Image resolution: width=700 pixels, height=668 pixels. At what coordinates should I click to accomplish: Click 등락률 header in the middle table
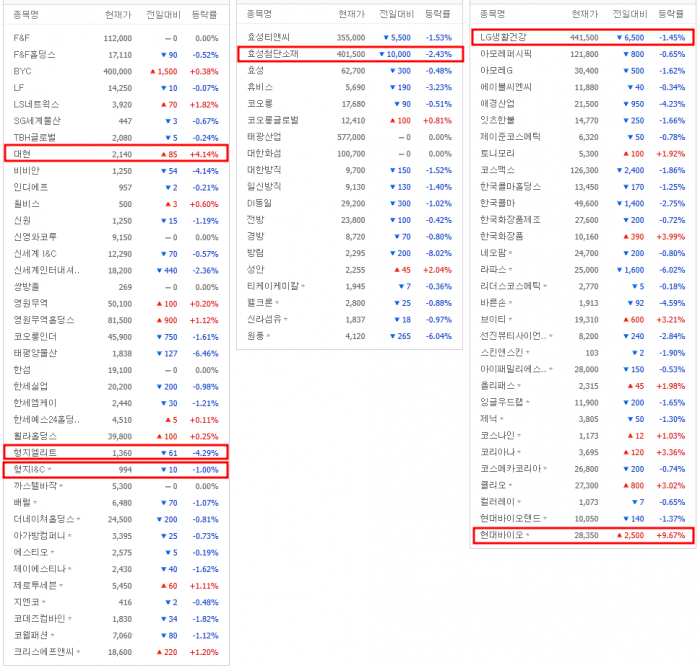438,14
